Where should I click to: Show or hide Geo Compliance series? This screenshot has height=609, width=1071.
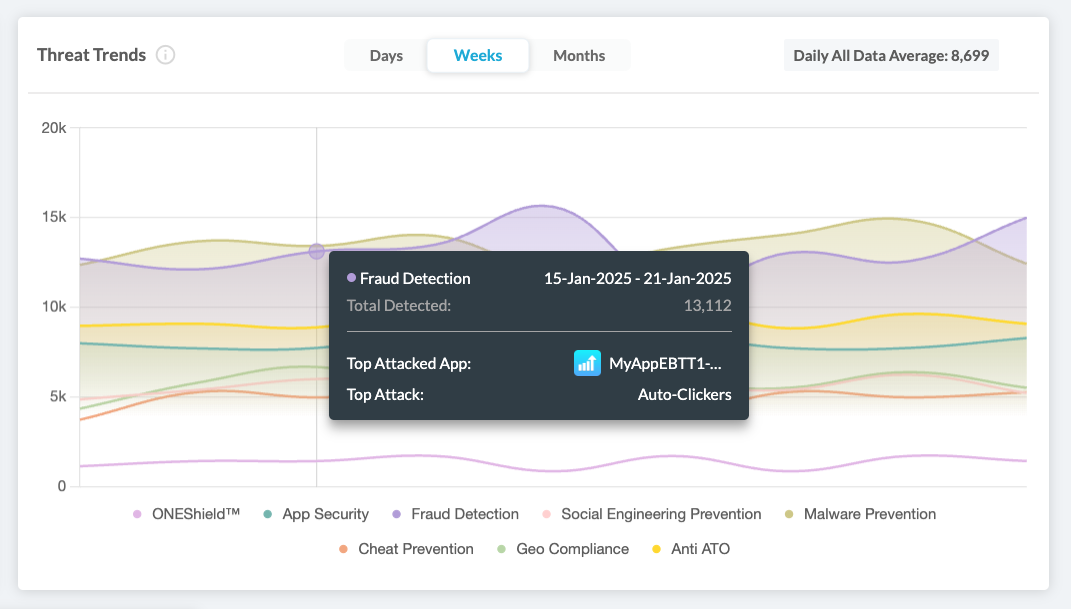click(572, 549)
